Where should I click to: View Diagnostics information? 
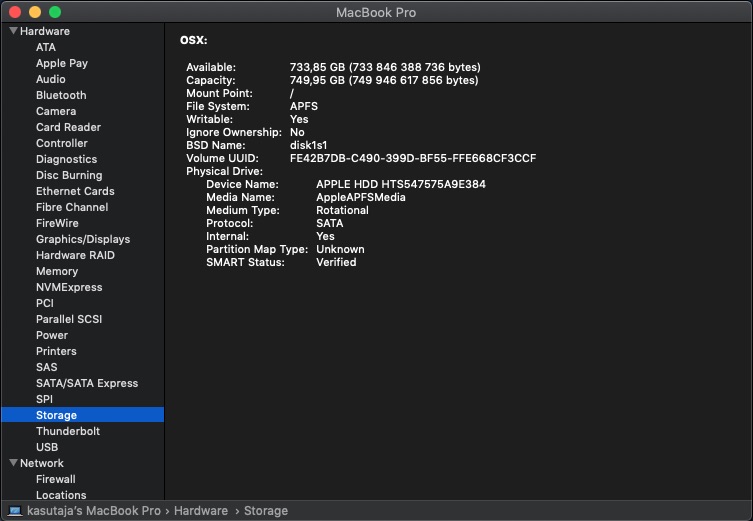66,159
